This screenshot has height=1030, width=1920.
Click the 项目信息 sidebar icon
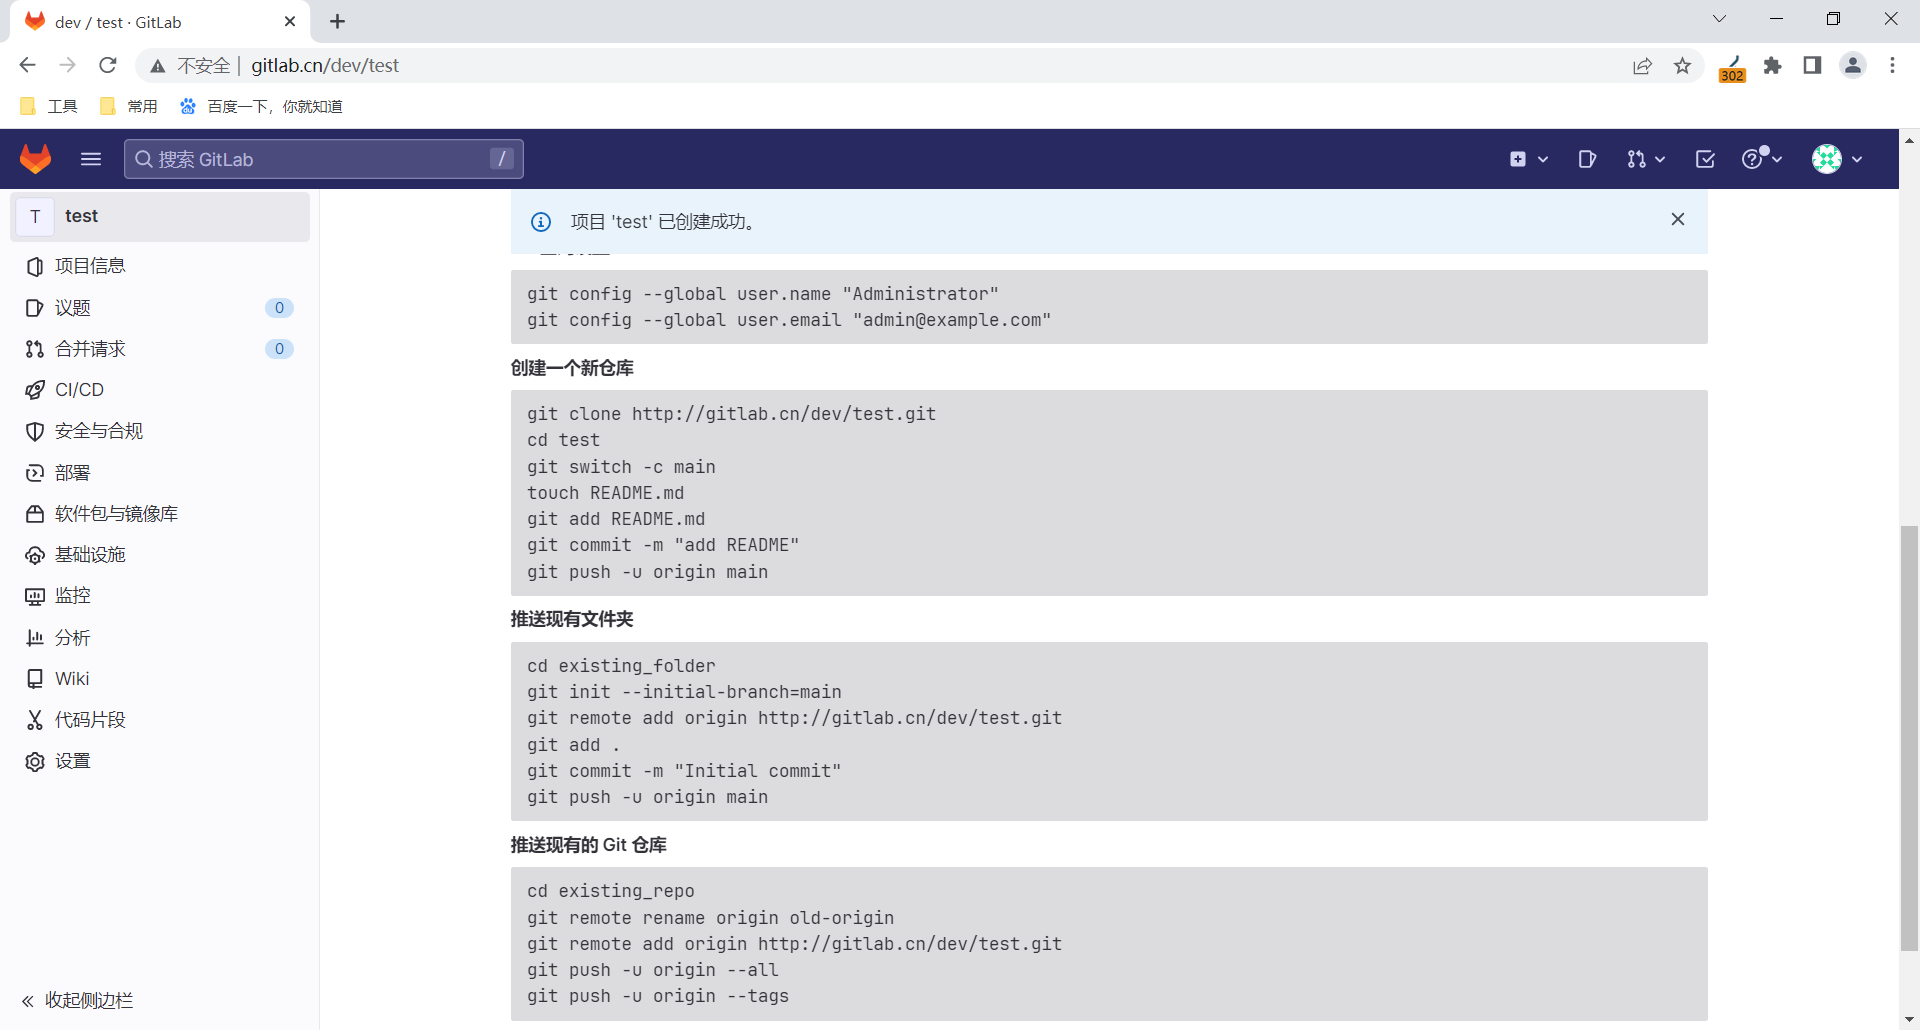pos(35,266)
